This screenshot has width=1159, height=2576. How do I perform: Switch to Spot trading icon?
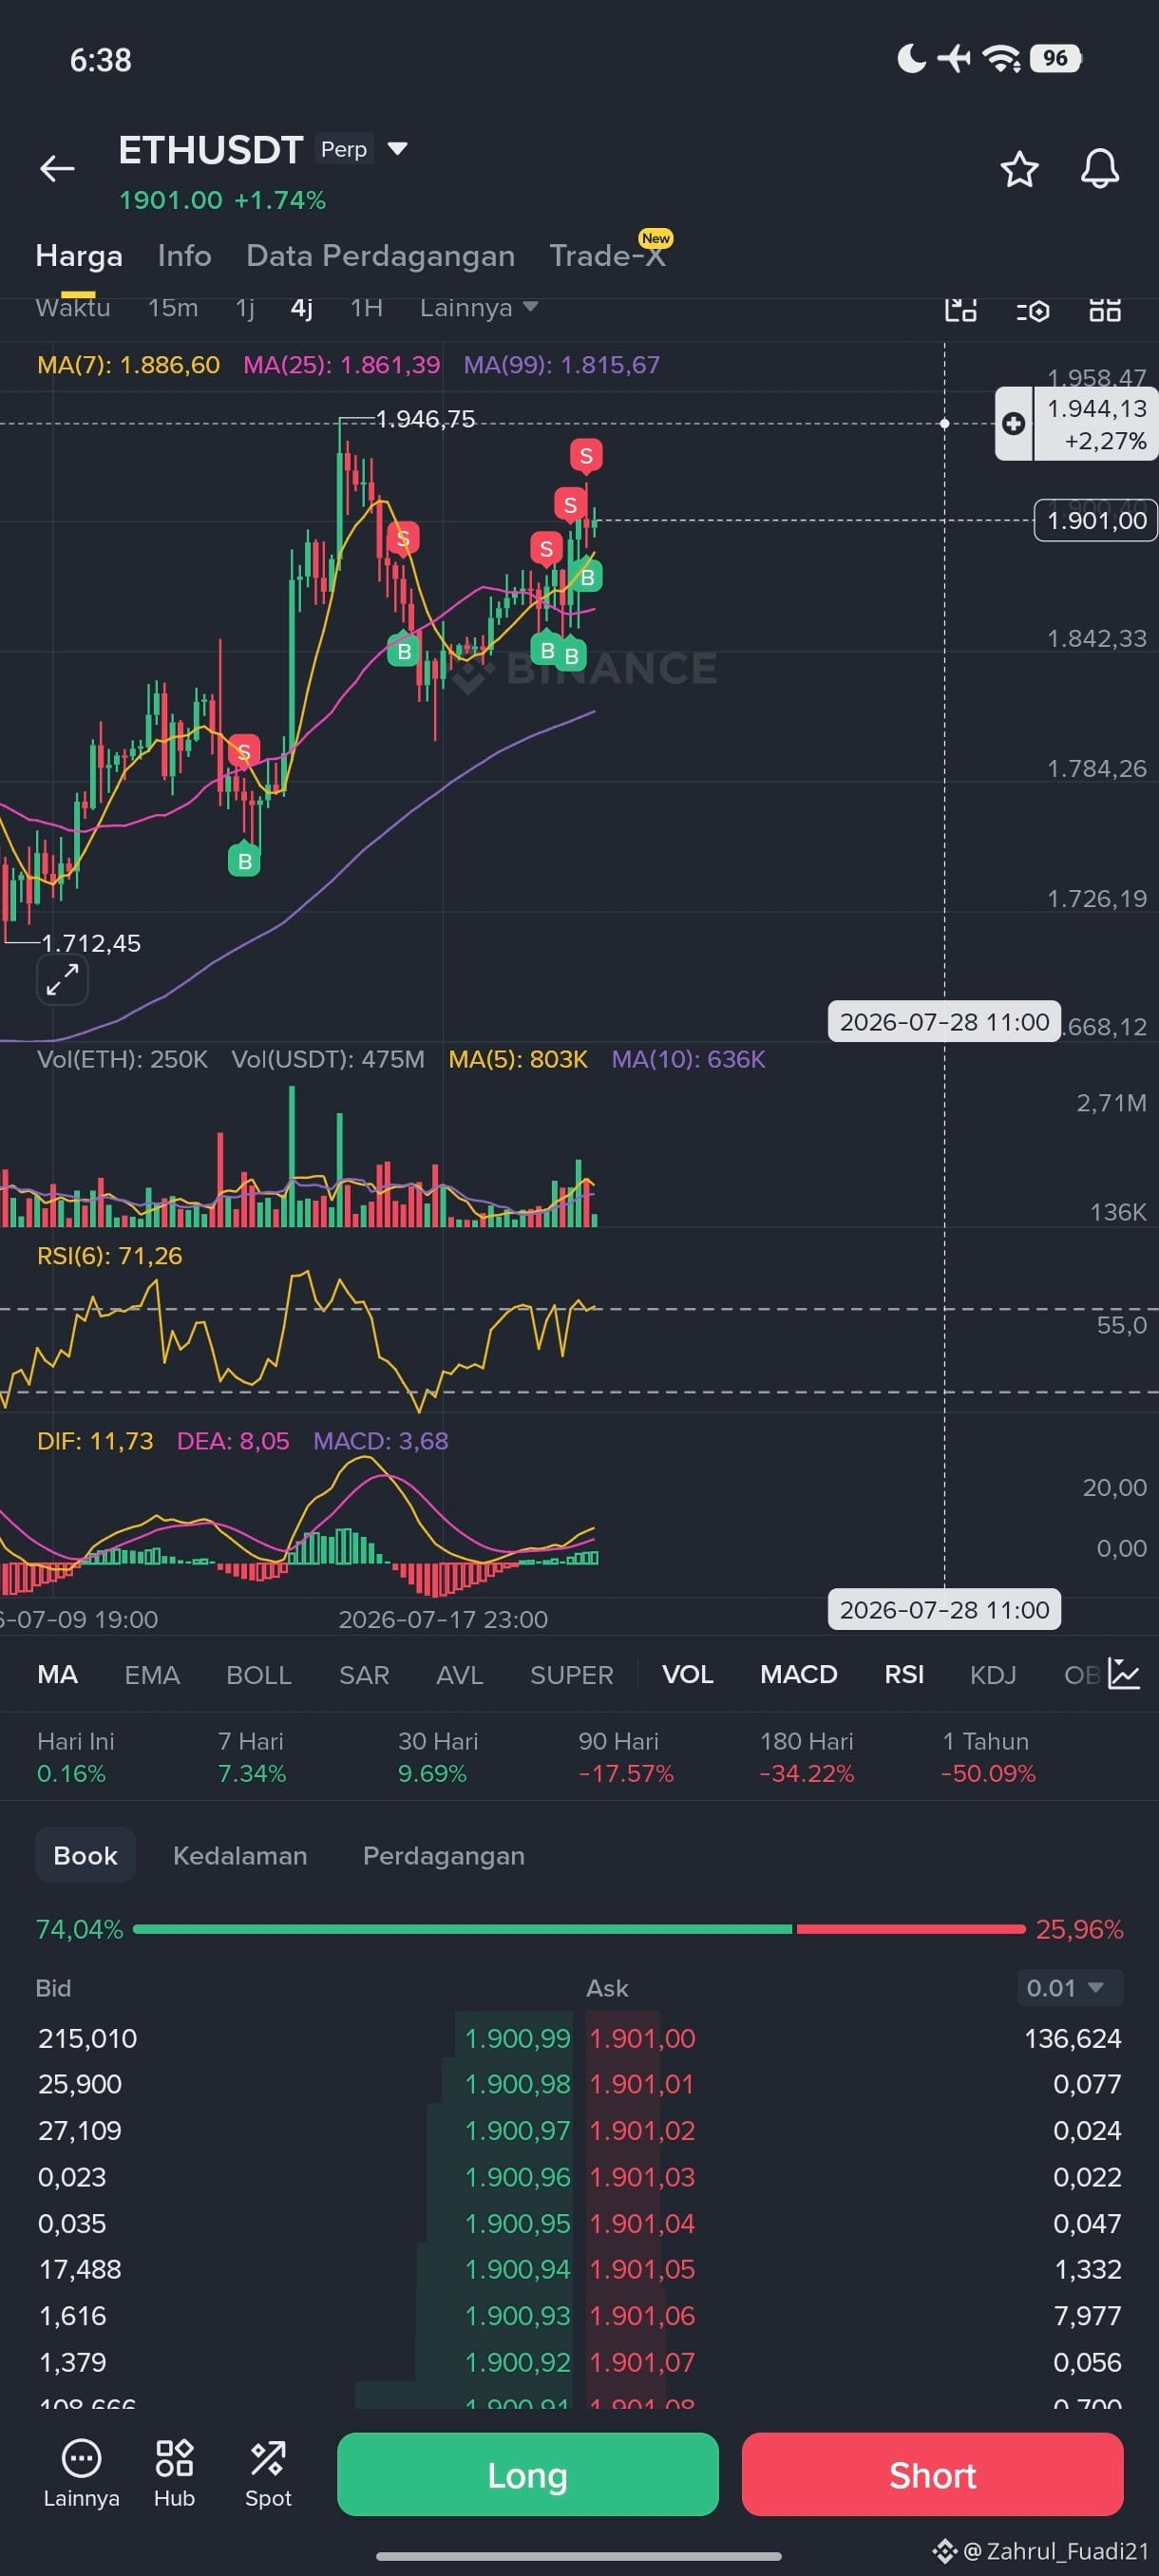click(268, 2473)
